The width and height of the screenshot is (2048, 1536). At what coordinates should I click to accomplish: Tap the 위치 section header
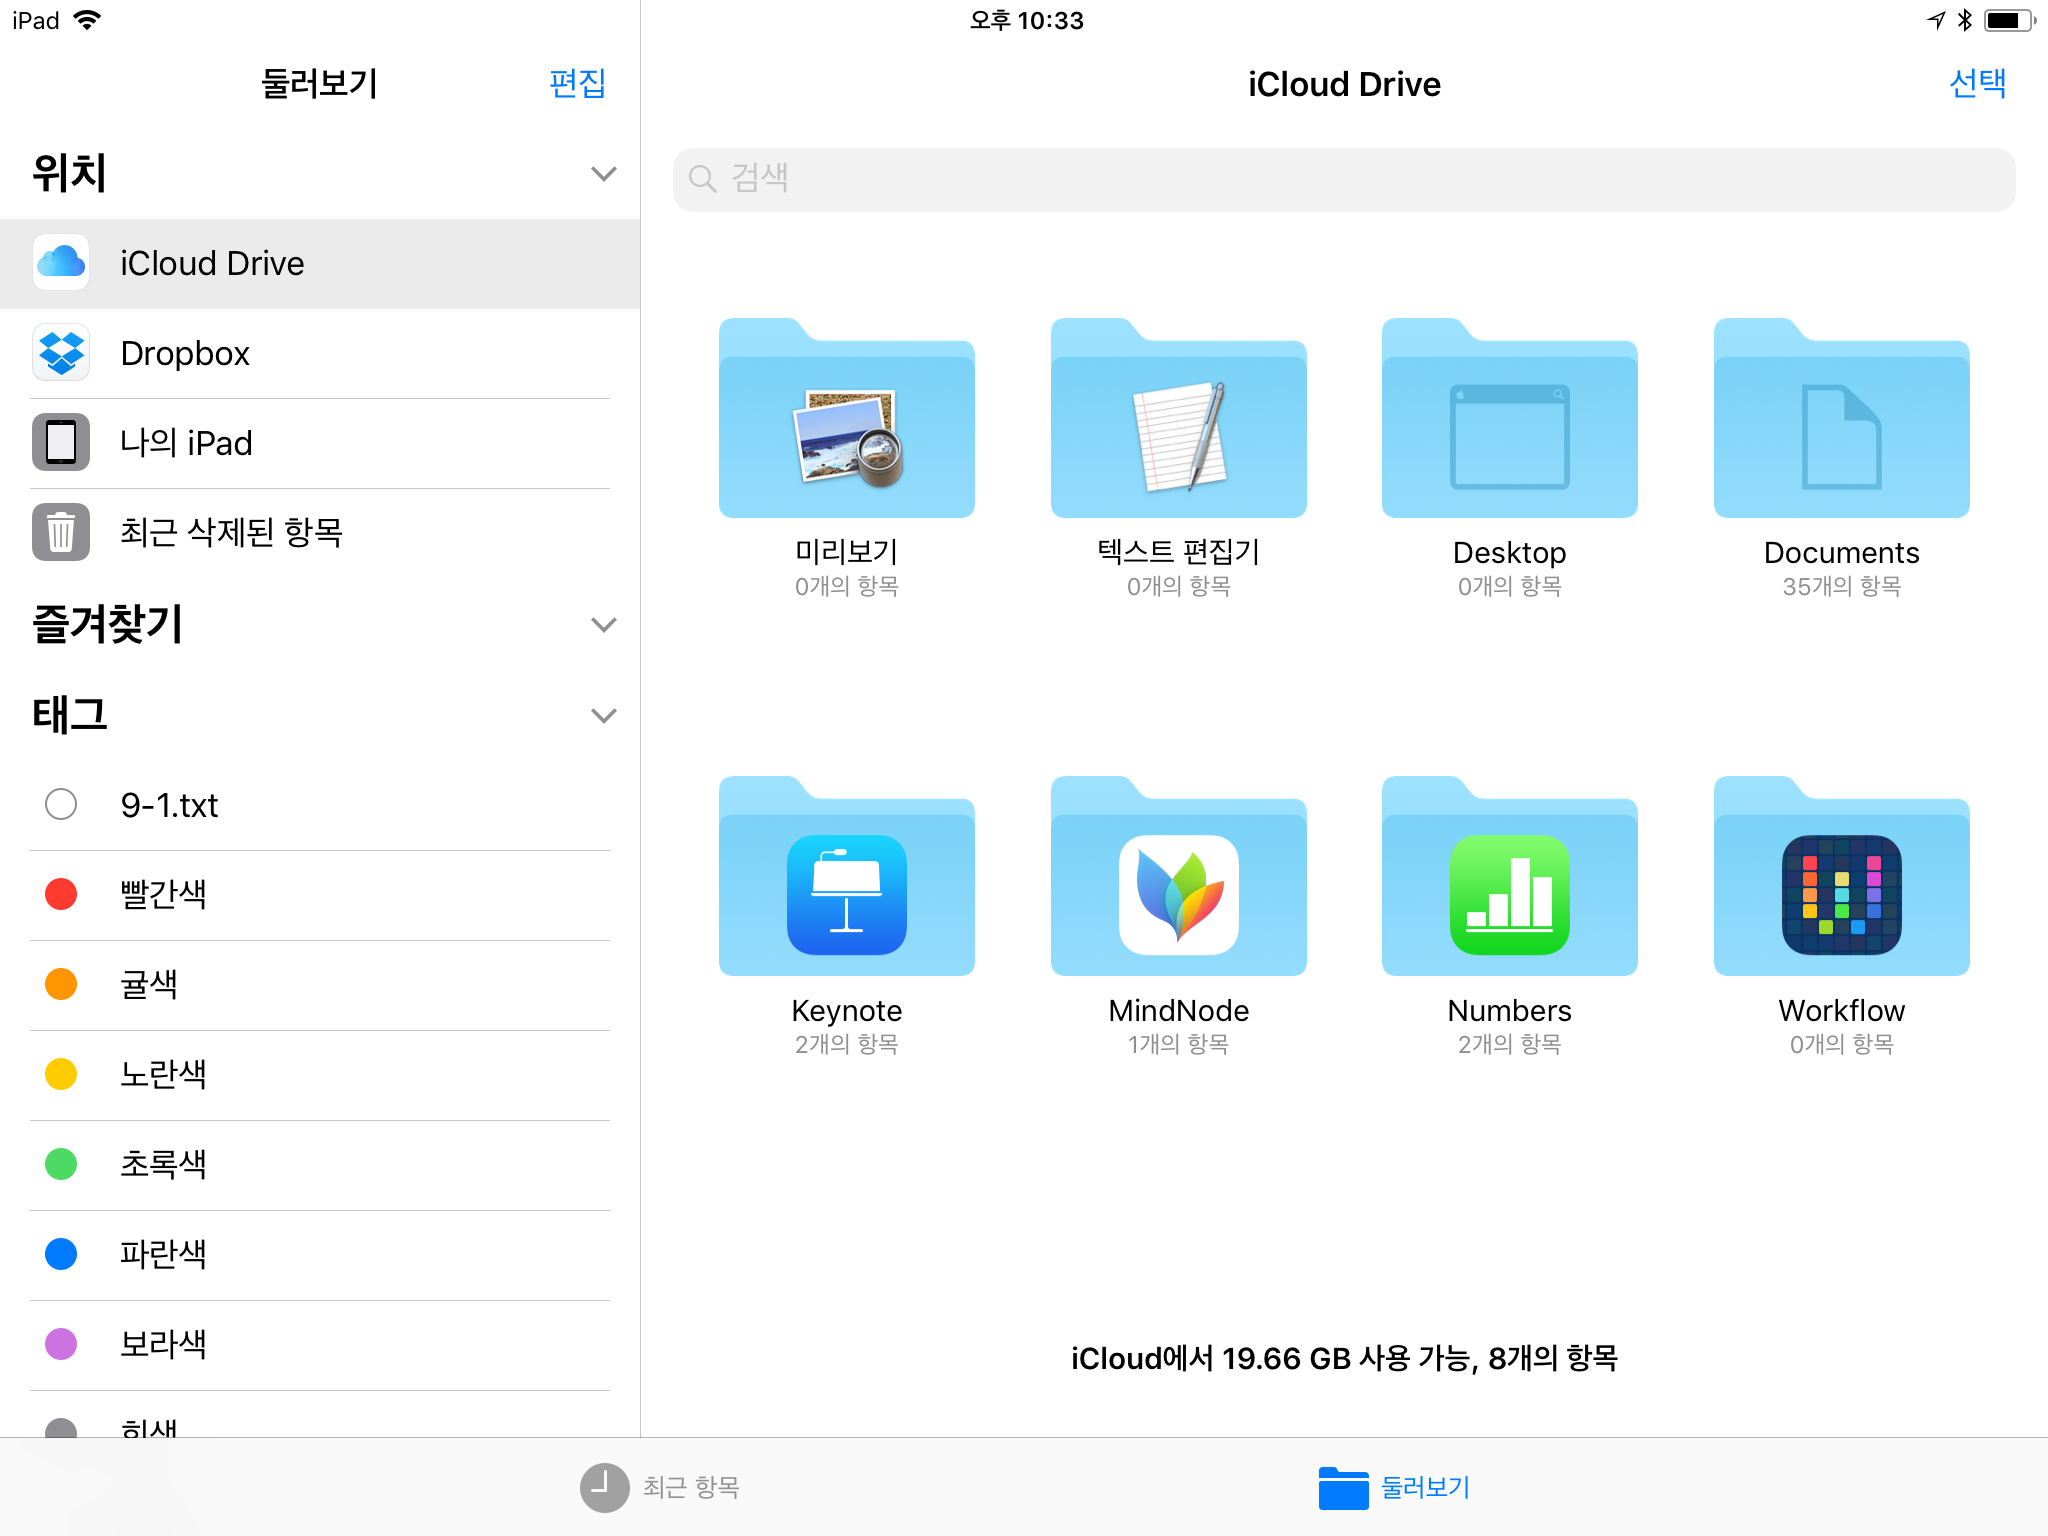(69, 173)
